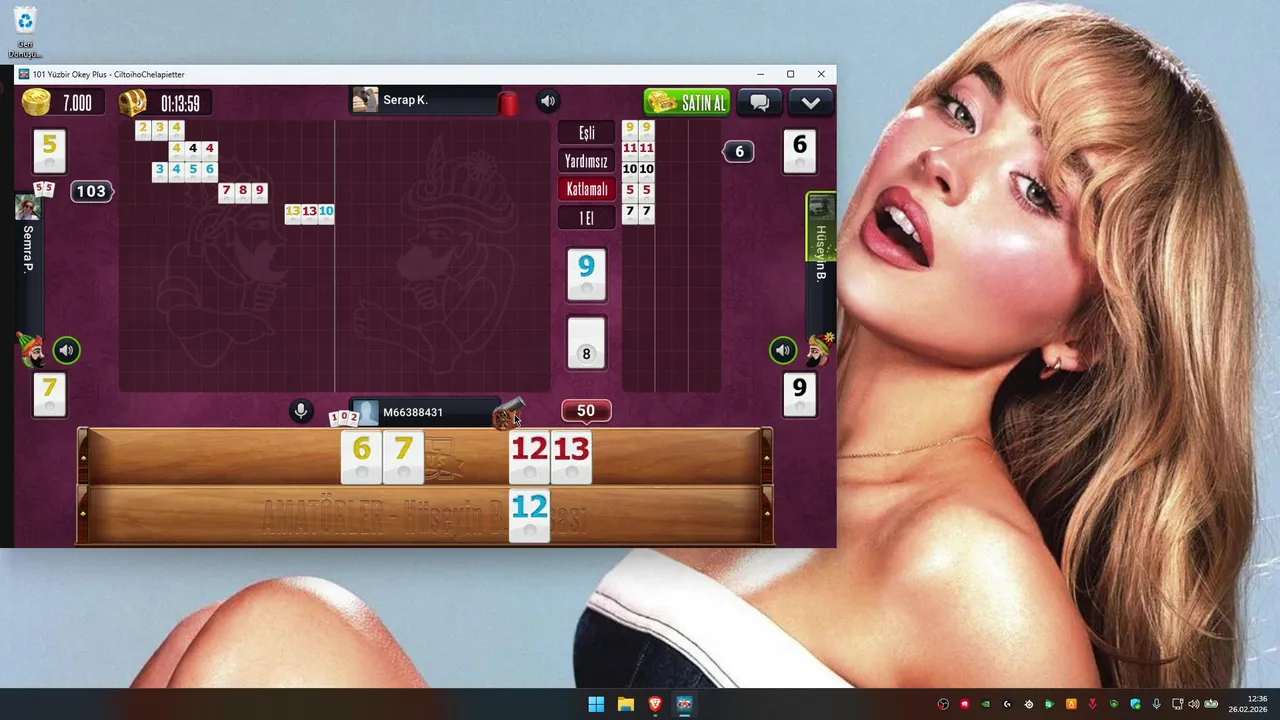Open Semra P.'s avatar photo
The image size is (1280, 720).
27,207
